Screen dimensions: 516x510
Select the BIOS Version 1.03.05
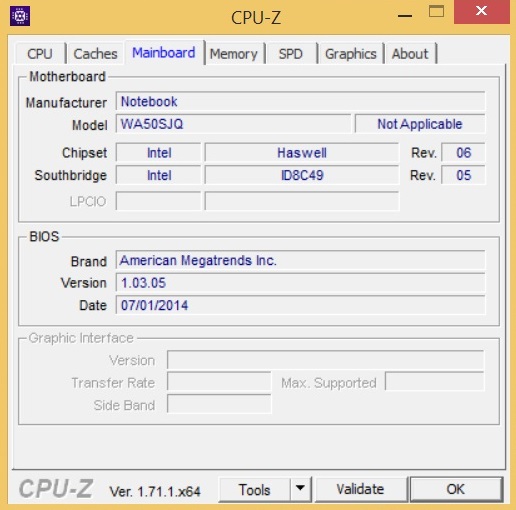click(300, 283)
